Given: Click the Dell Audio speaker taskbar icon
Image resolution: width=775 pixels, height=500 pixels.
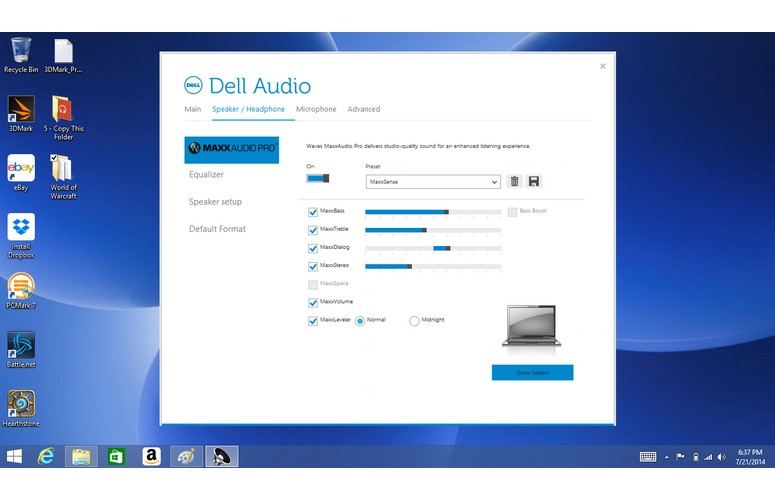Looking at the screenshot, I should (221, 456).
